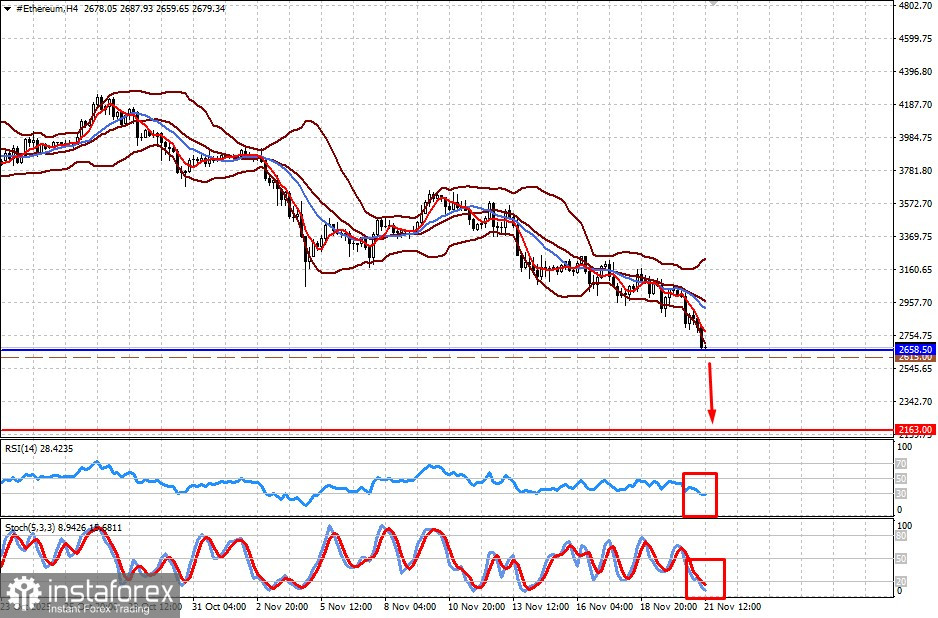This screenshot has height=618, width=938.
Task: Click the red 2163.00 price tag
Action: [x=915, y=430]
